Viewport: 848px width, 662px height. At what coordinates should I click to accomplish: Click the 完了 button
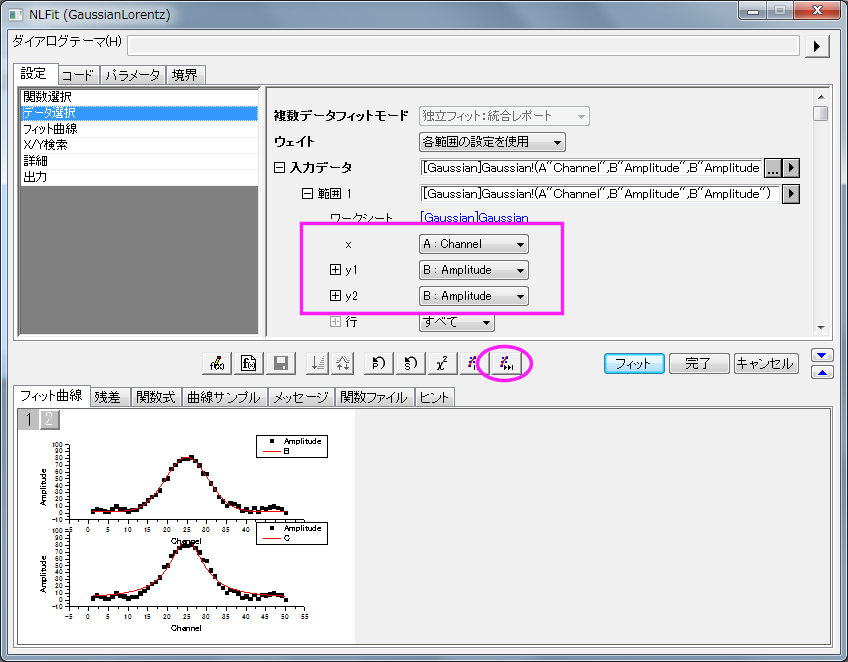tap(699, 363)
